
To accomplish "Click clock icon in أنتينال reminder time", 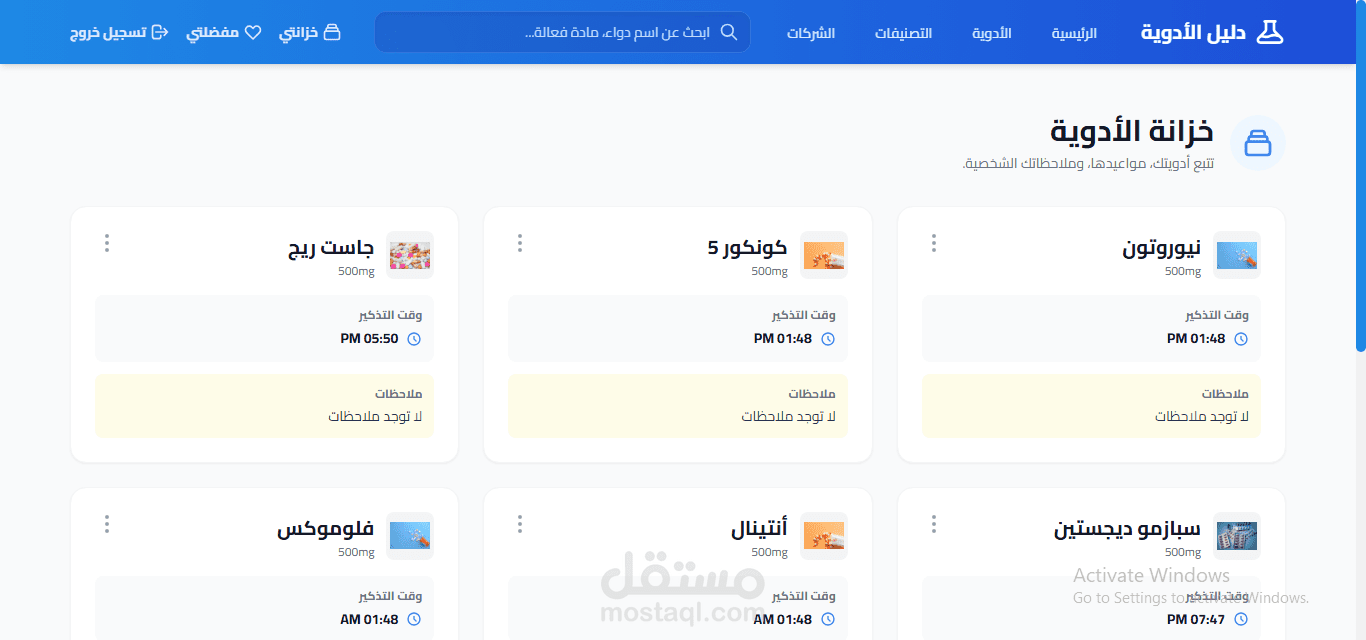I will [x=828, y=620].
